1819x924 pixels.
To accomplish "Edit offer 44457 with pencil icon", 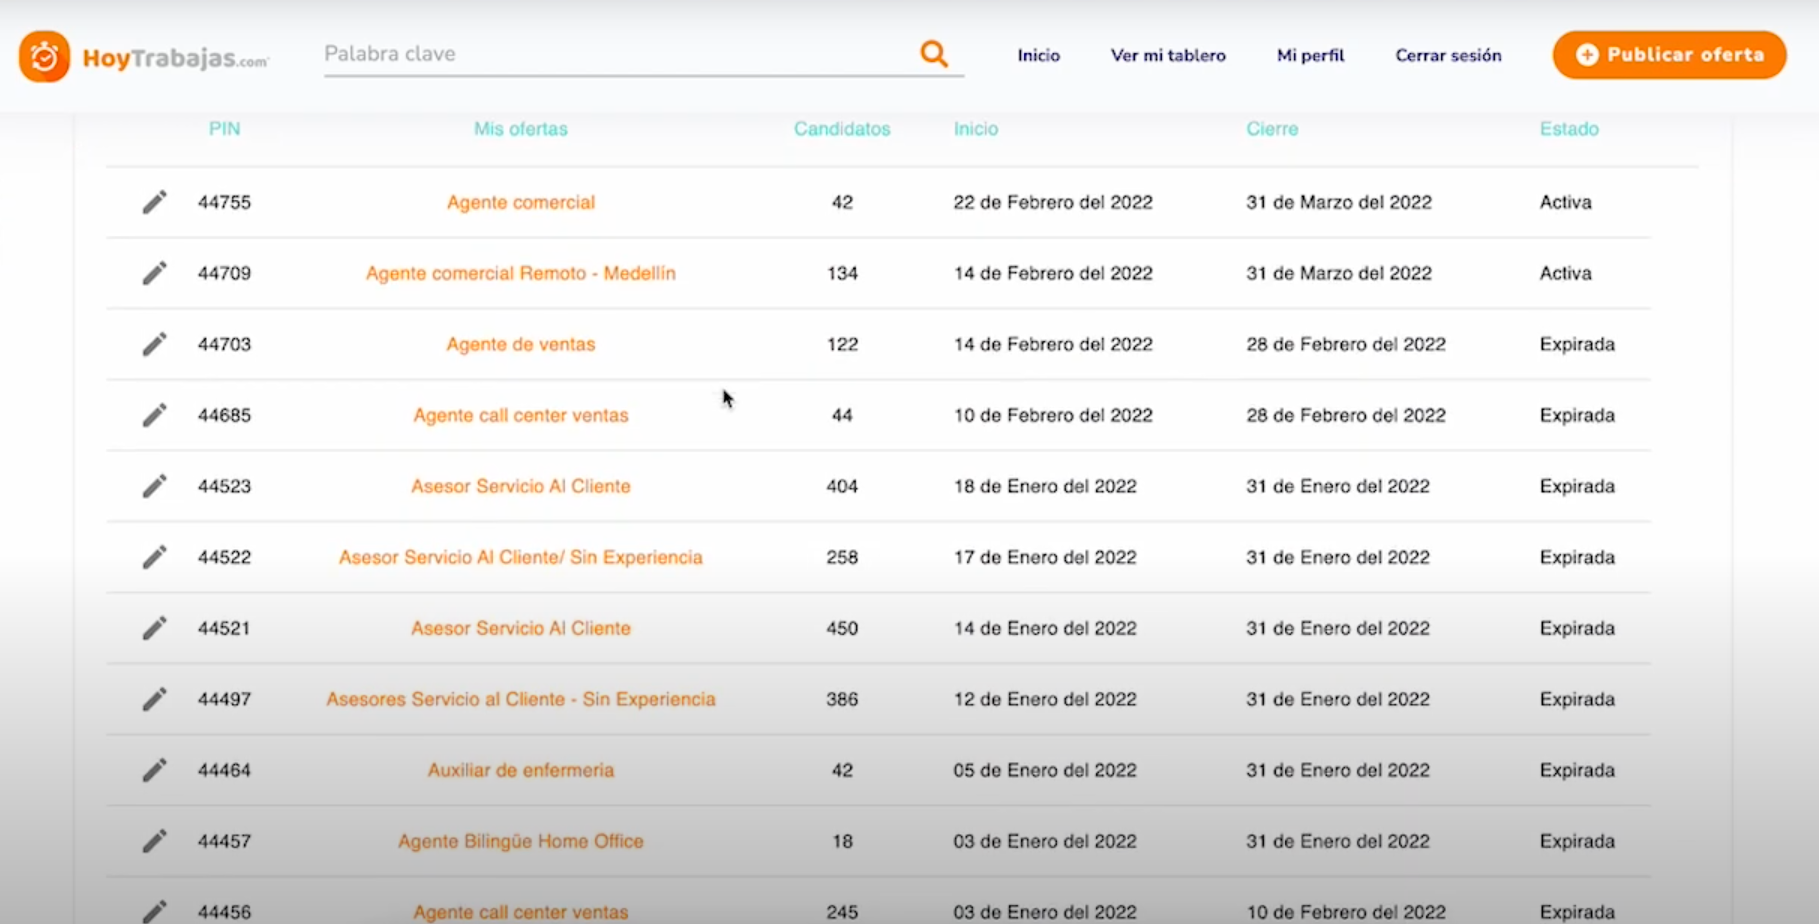I will pyautogui.click(x=154, y=841).
